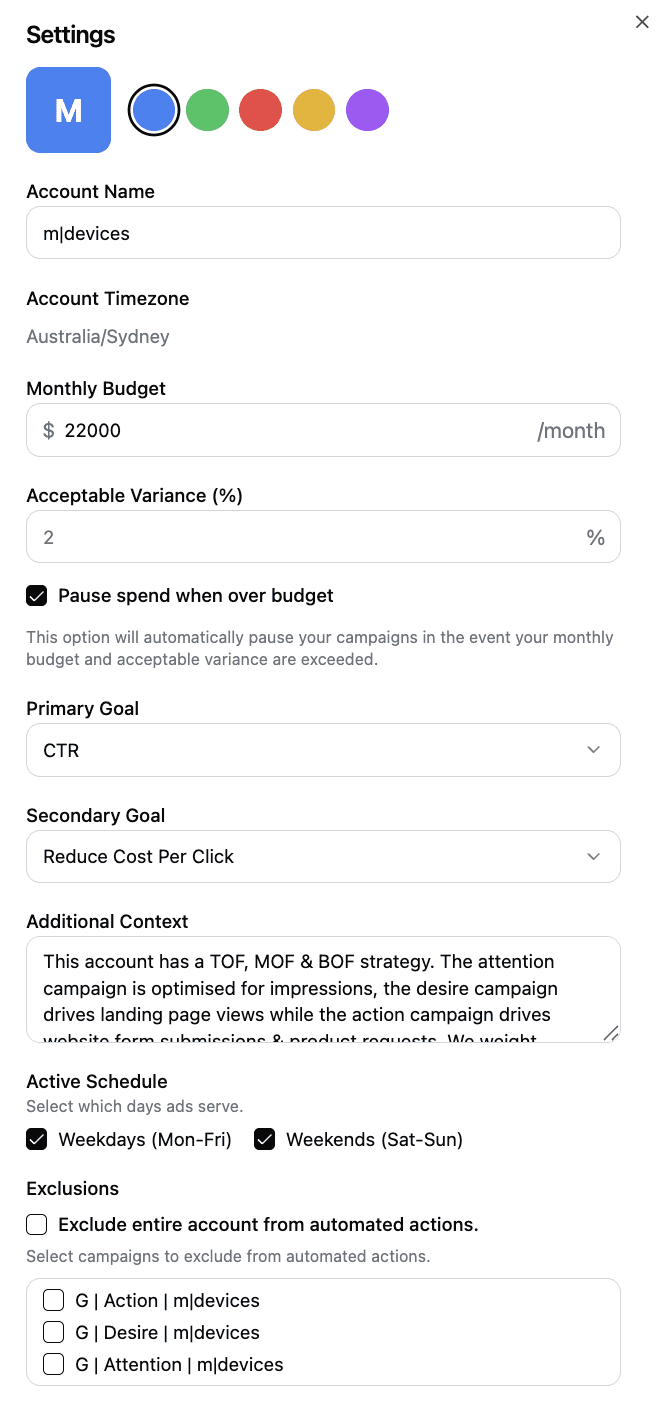Screen dimensions: 670x1404
Task: Pick the red color swatch
Action: (260, 110)
